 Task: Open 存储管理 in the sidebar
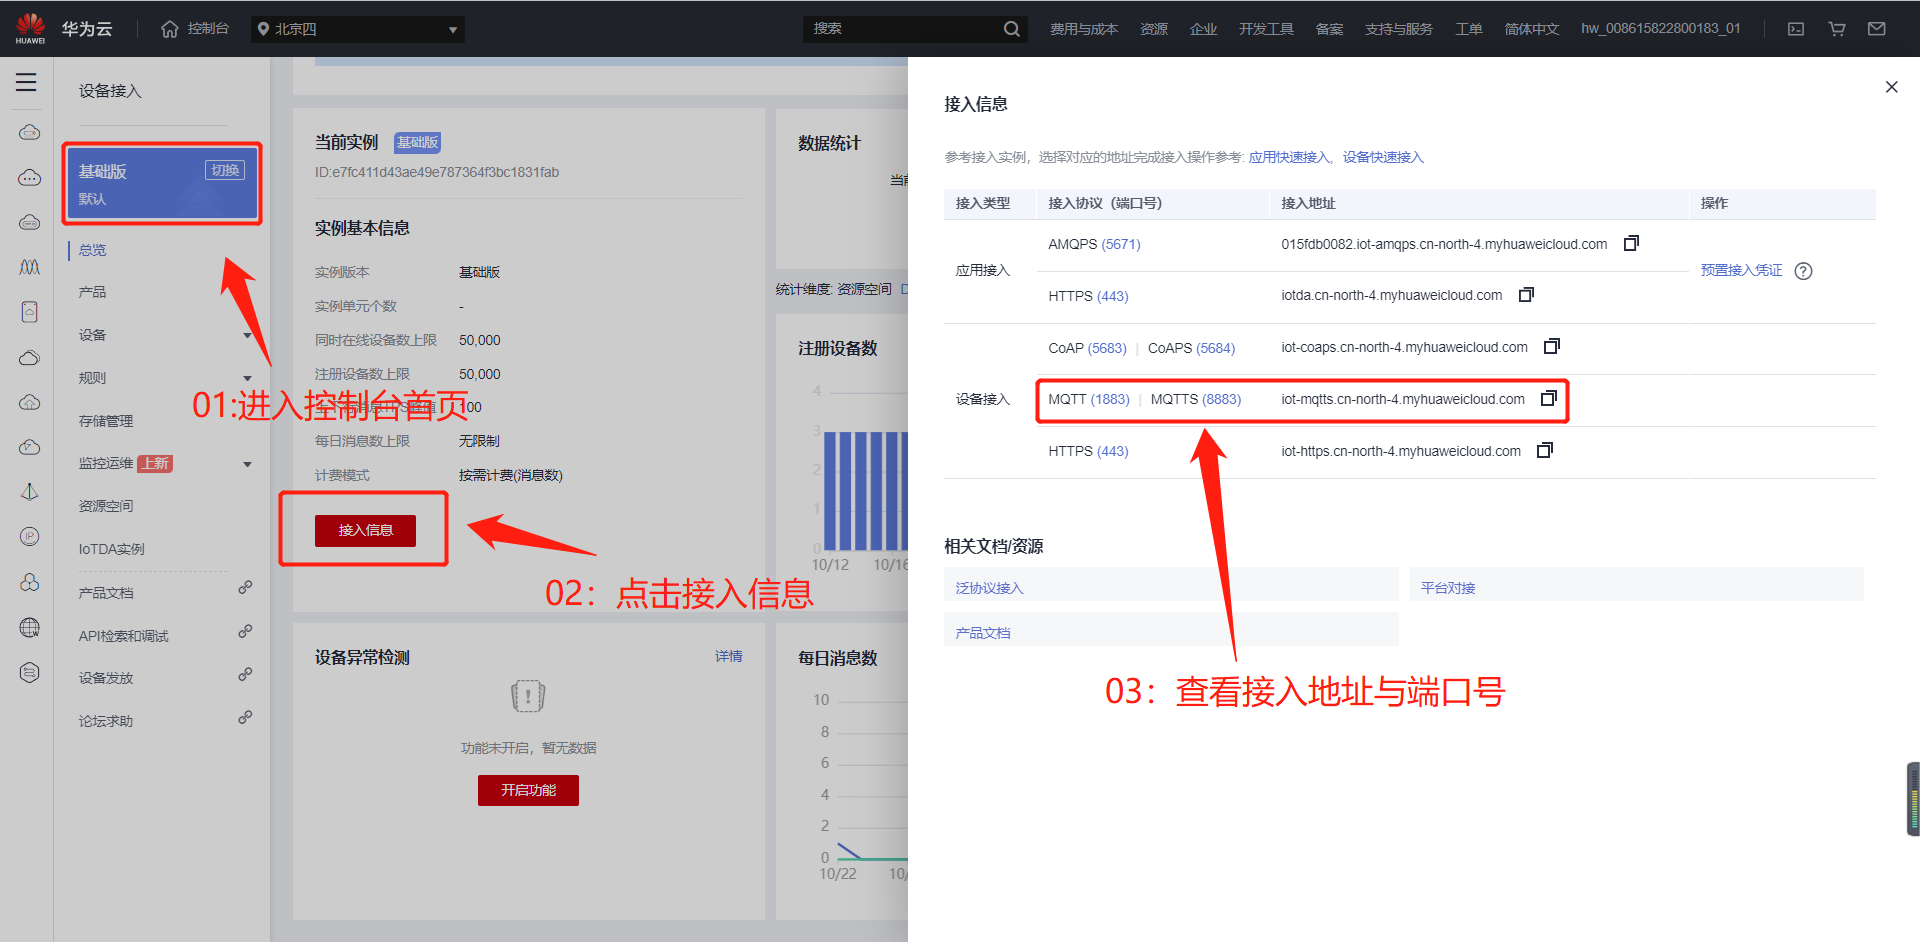106,421
